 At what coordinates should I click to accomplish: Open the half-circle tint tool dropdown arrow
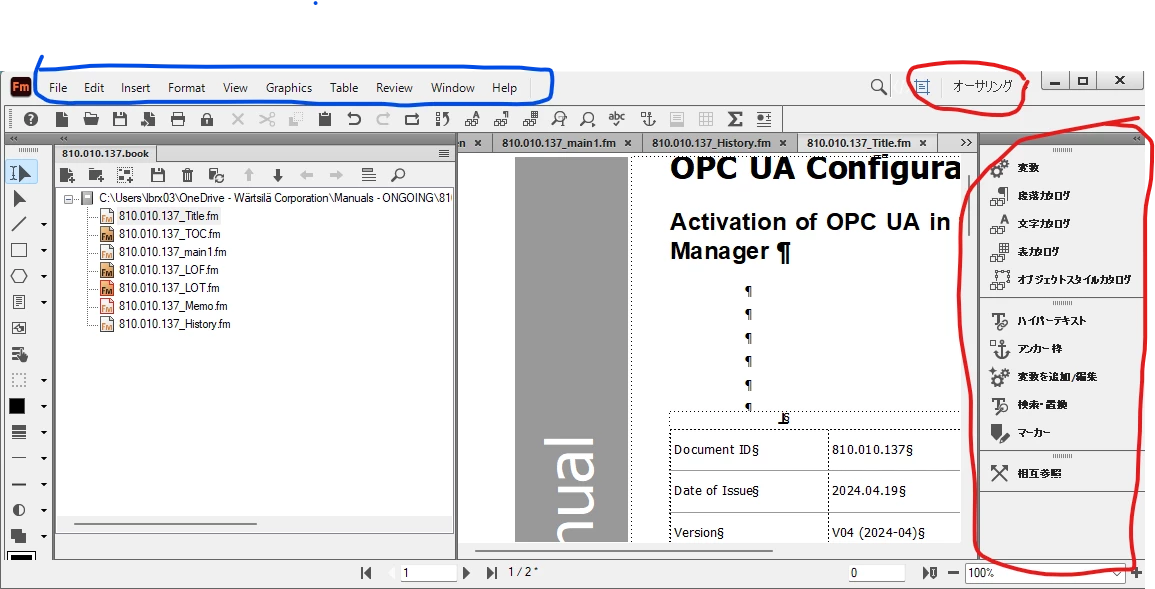(x=43, y=510)
